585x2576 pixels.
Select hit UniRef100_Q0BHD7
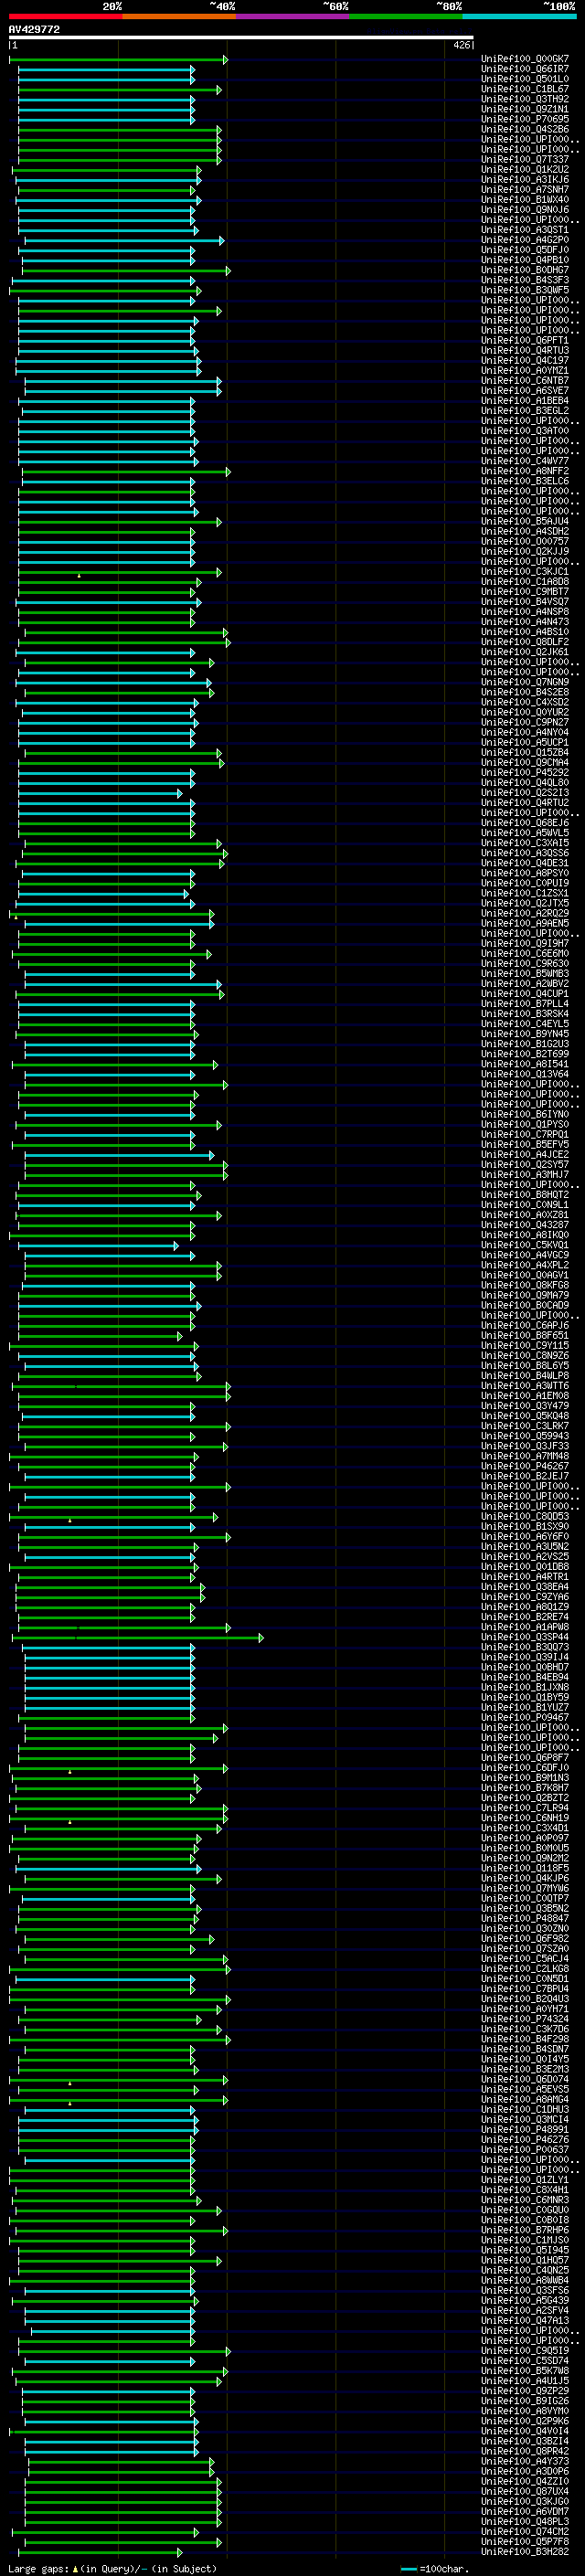[525, 1667]
